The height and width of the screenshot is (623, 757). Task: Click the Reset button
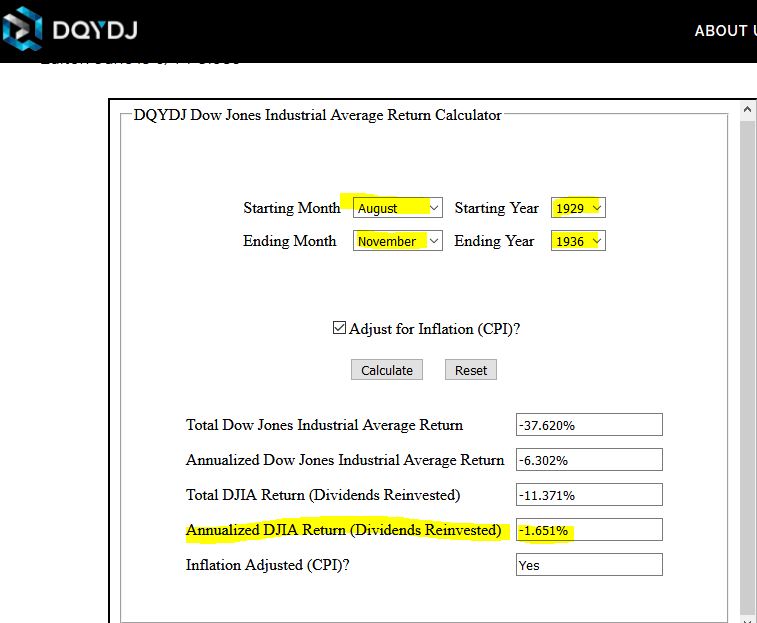471,370
